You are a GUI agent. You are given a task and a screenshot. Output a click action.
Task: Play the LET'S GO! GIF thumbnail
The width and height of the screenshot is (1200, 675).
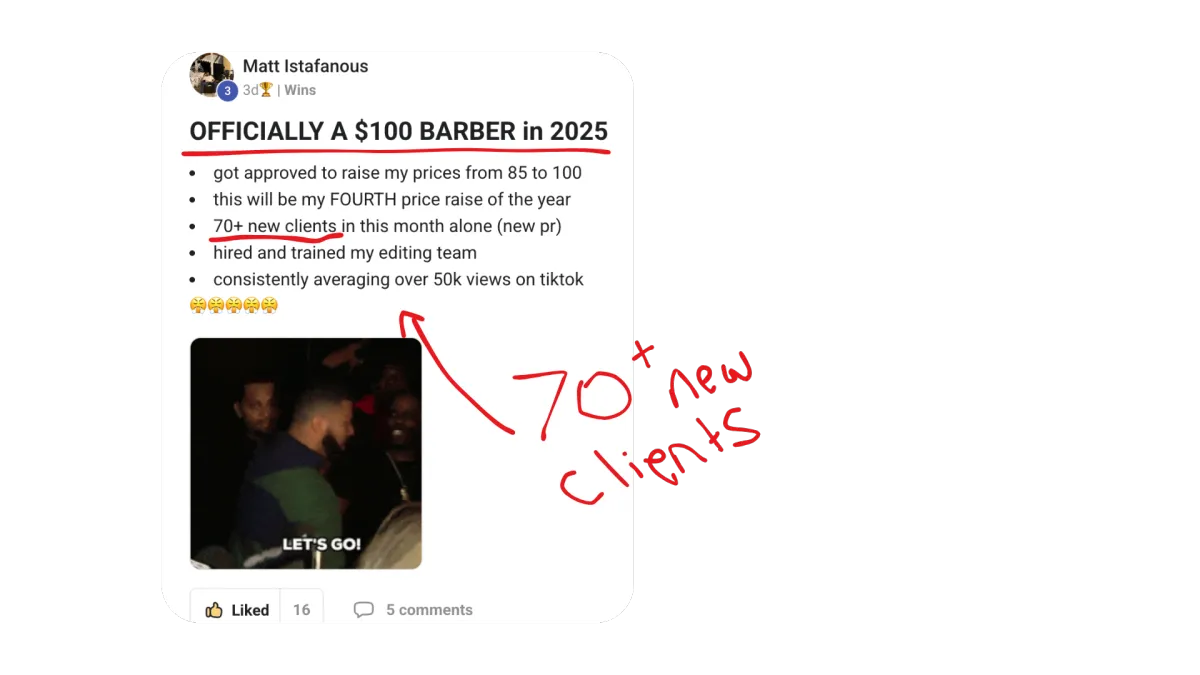pos(306,453)
